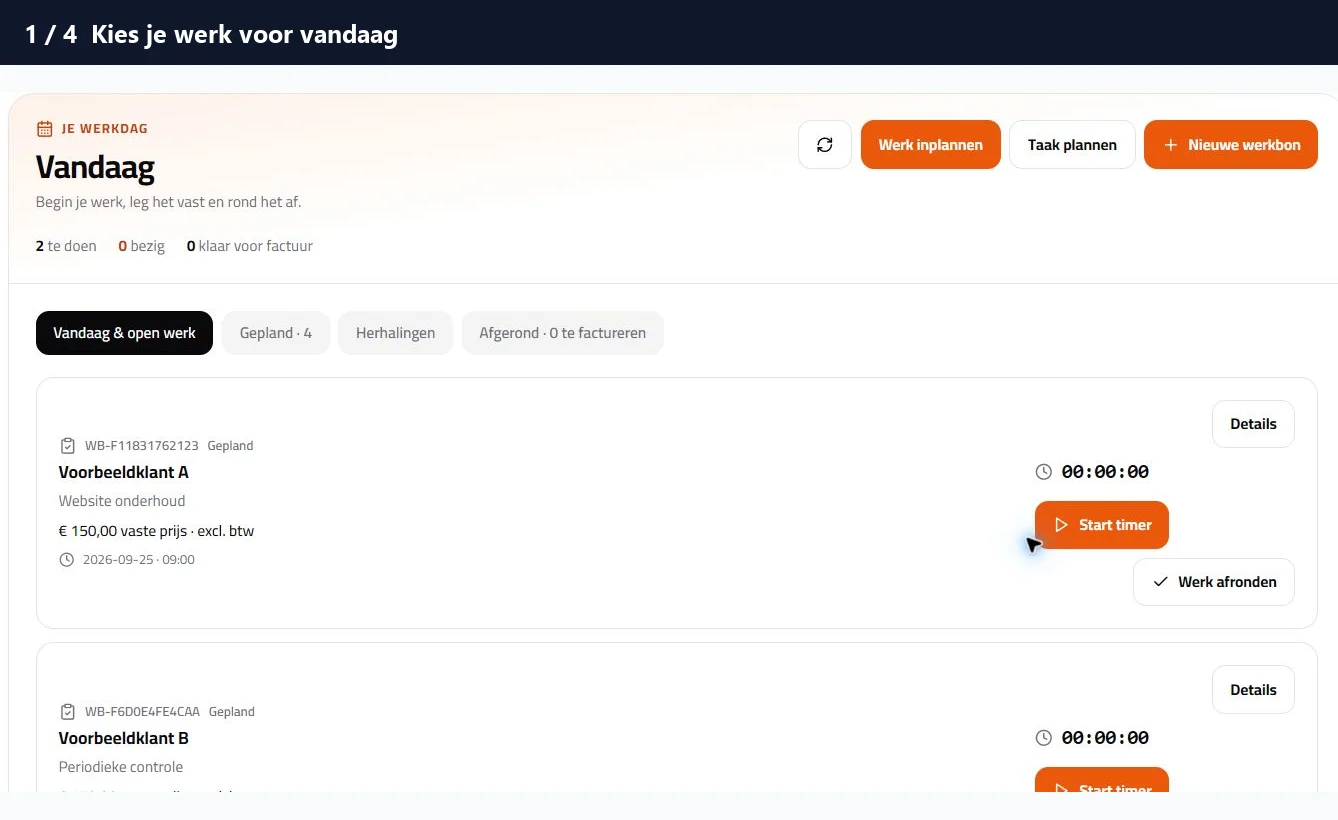Switch to the Gepland · 4 tab
Viewport: 1338px width, 820px height.
276,333
